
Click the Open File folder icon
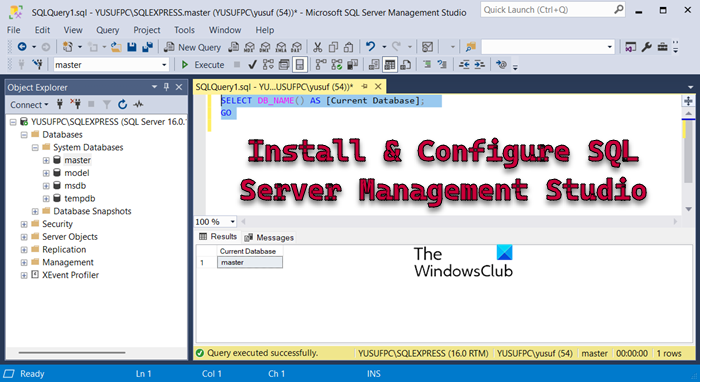tap(116, 47)
